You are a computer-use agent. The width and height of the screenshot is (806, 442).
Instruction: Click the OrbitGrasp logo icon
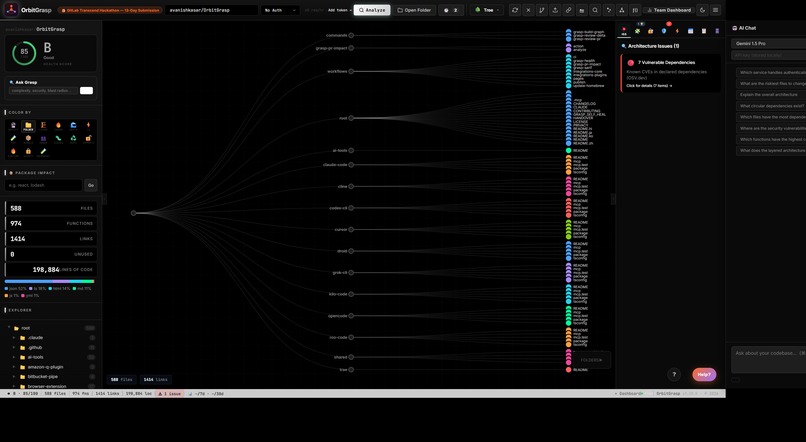coord(11,10)
